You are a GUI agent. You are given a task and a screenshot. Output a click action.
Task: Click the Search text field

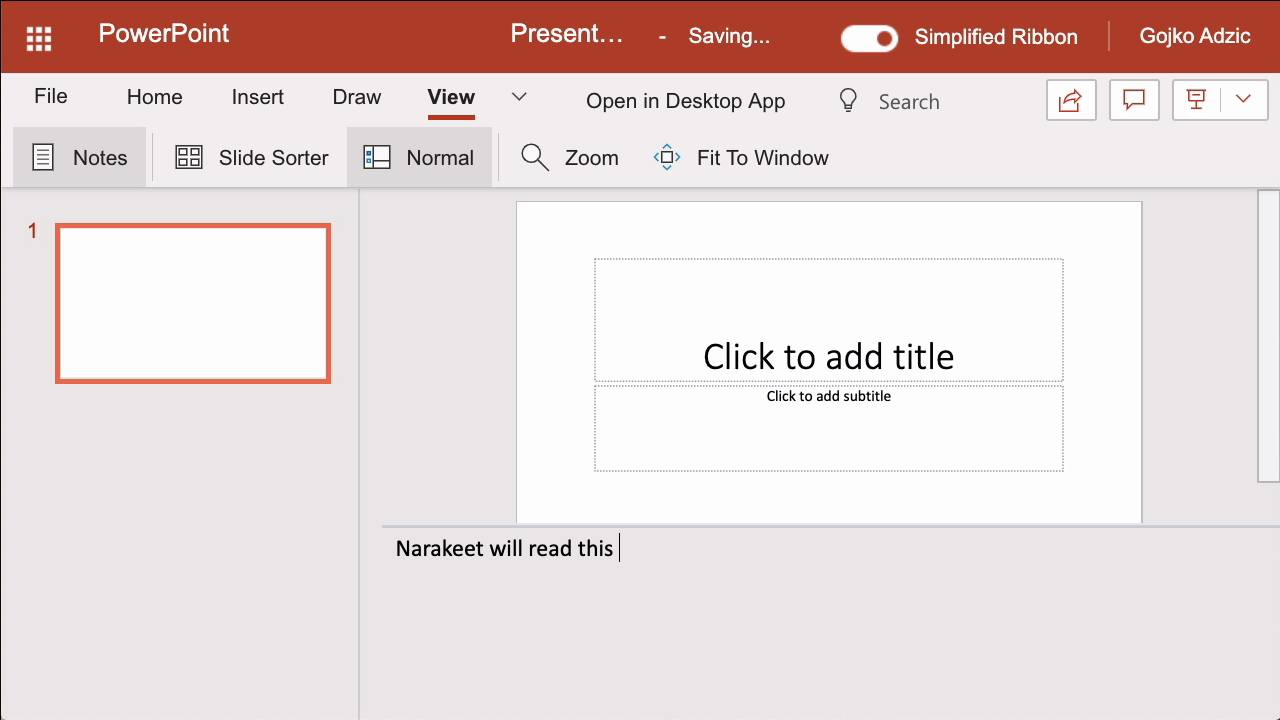pyautogui.click(x=909, y=101)
